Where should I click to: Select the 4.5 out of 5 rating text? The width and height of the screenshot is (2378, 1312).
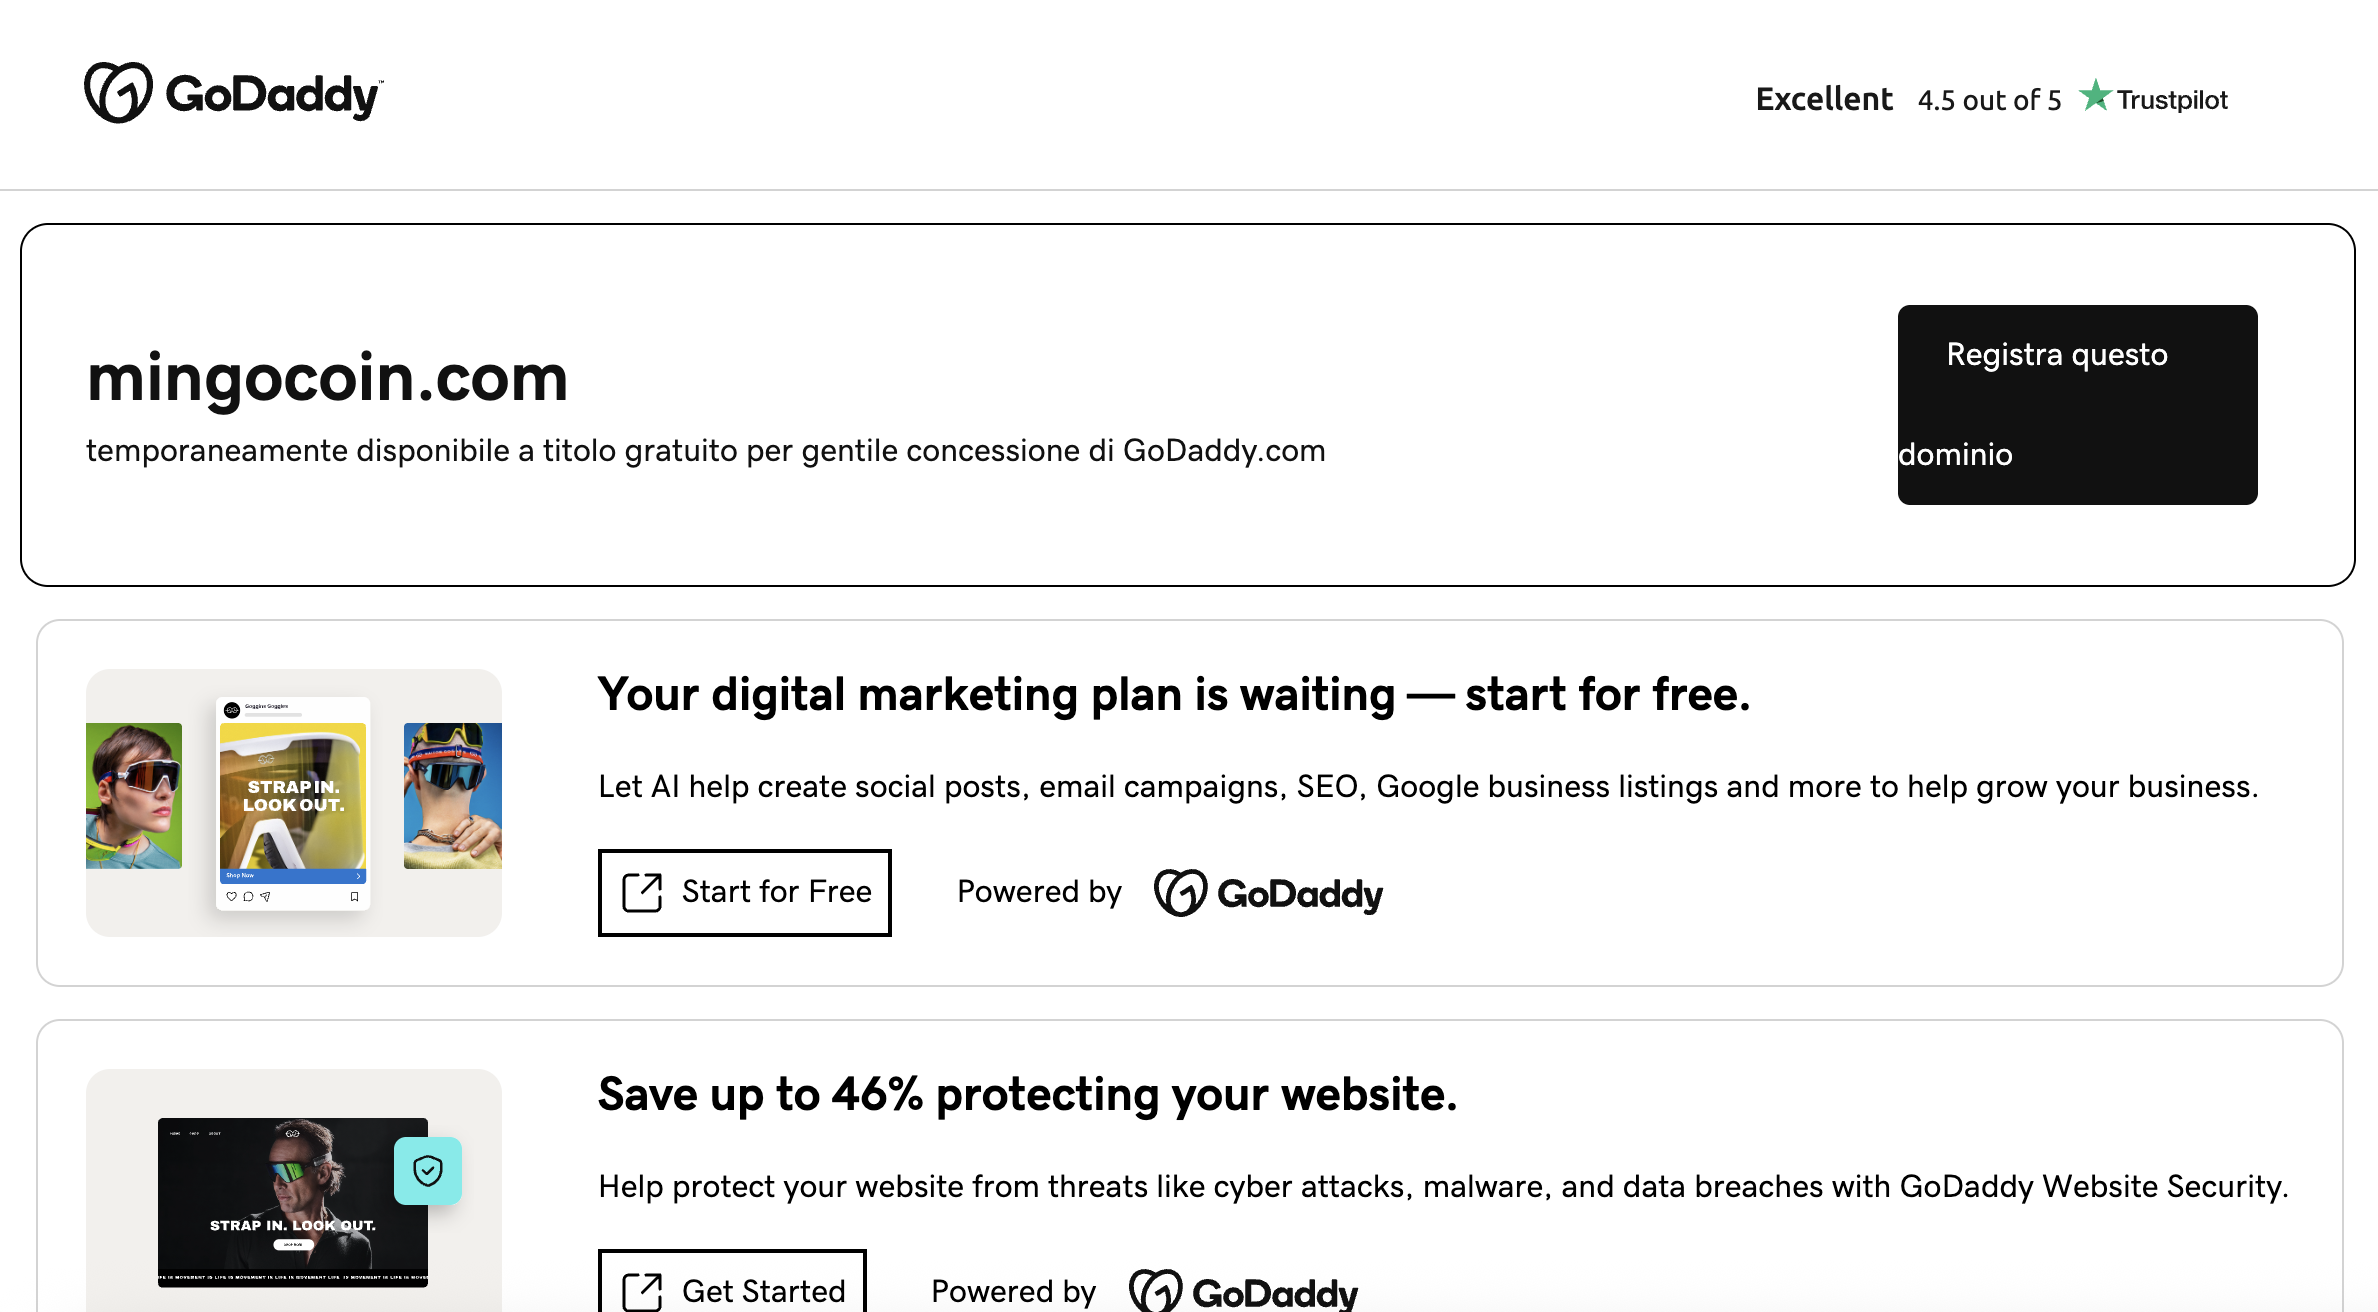pos(1989,100)
